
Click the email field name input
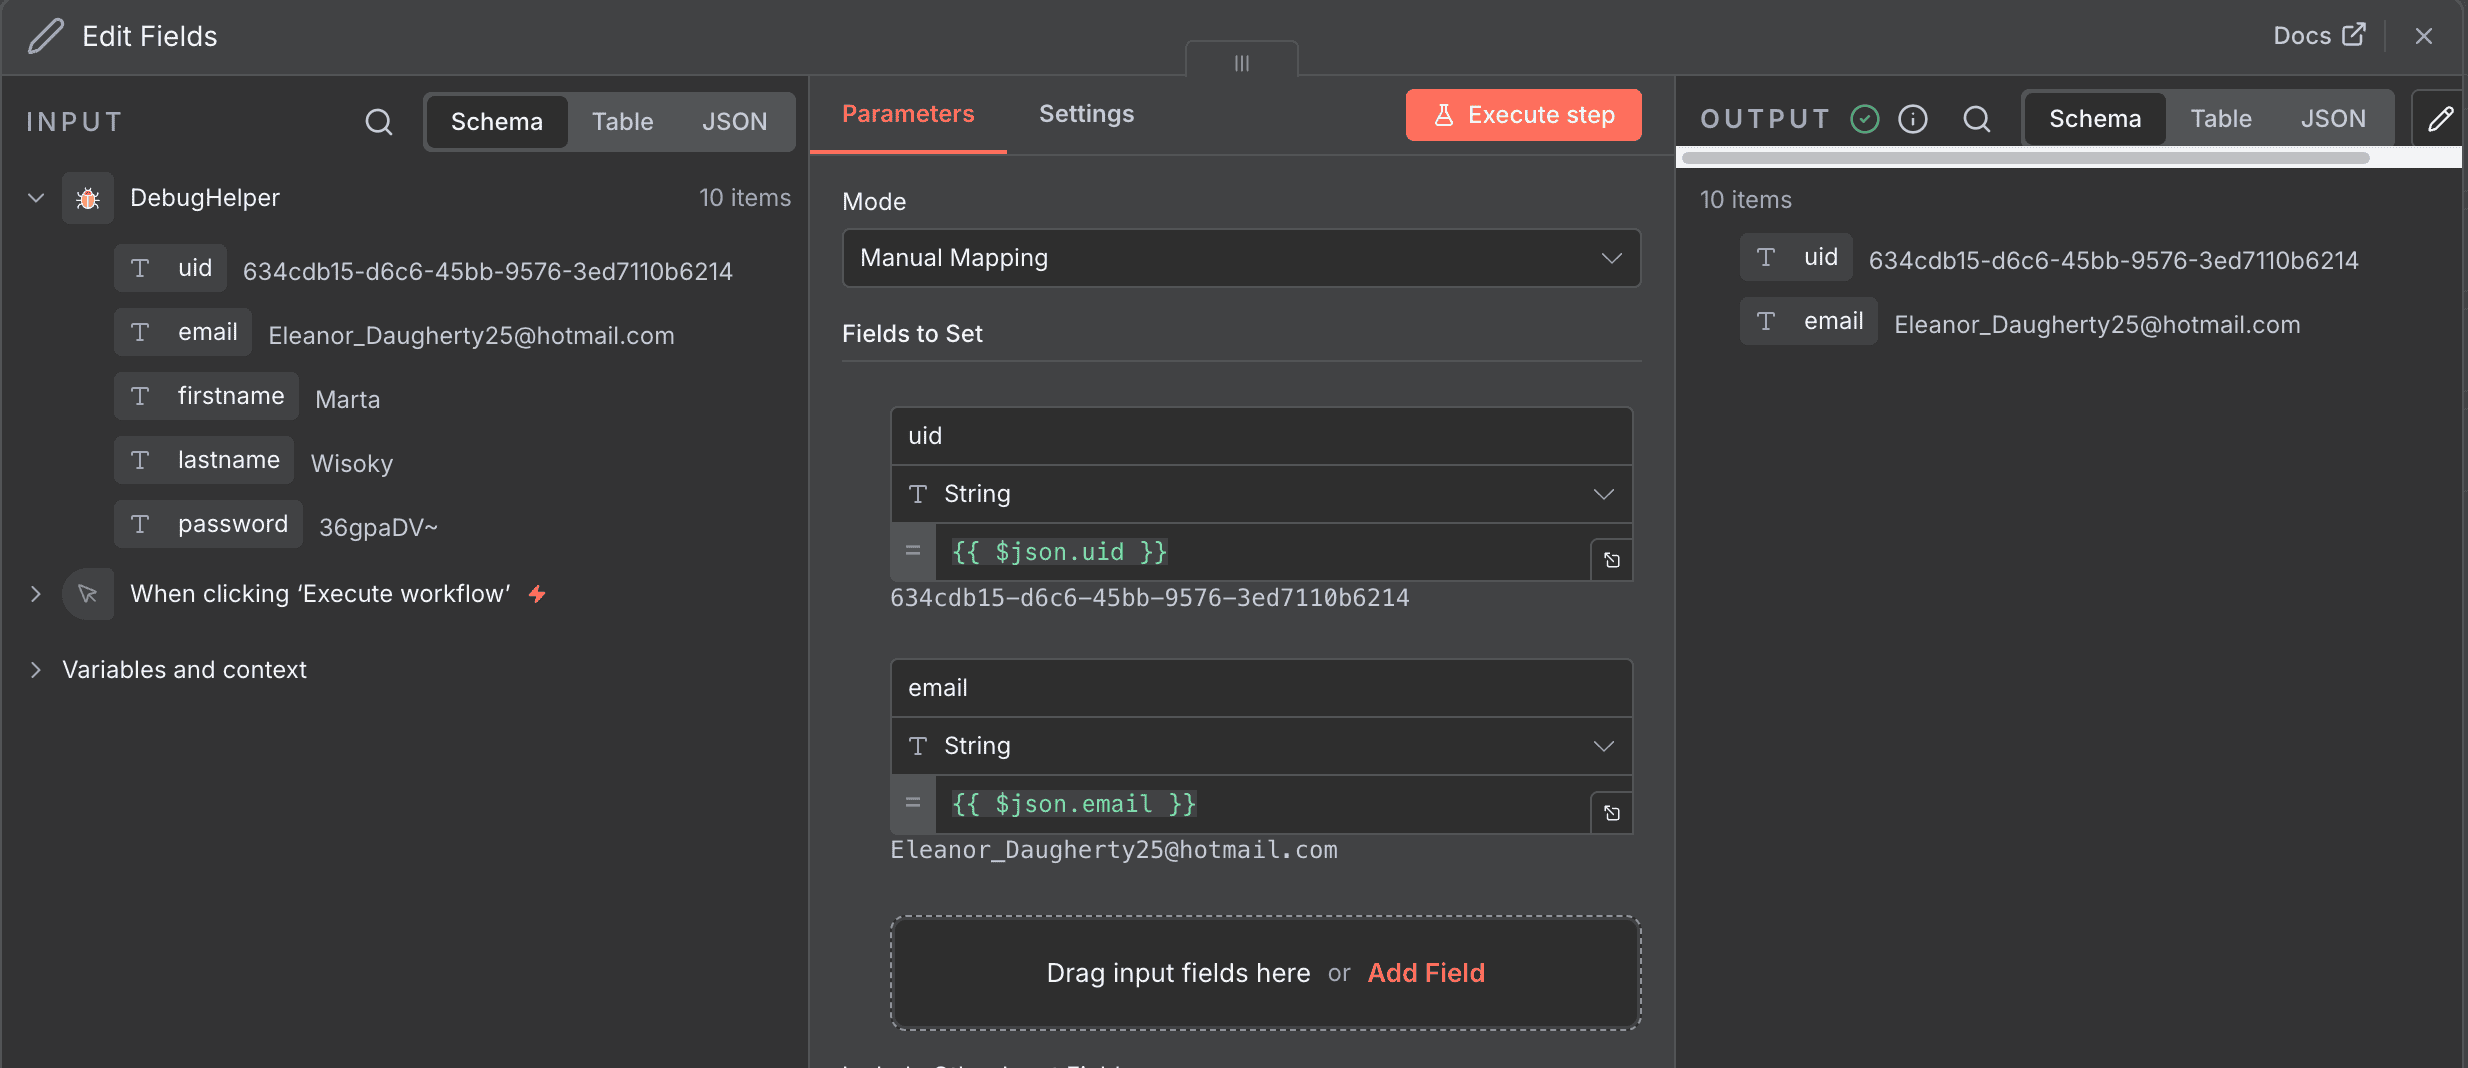click(x=1260, y=688)
